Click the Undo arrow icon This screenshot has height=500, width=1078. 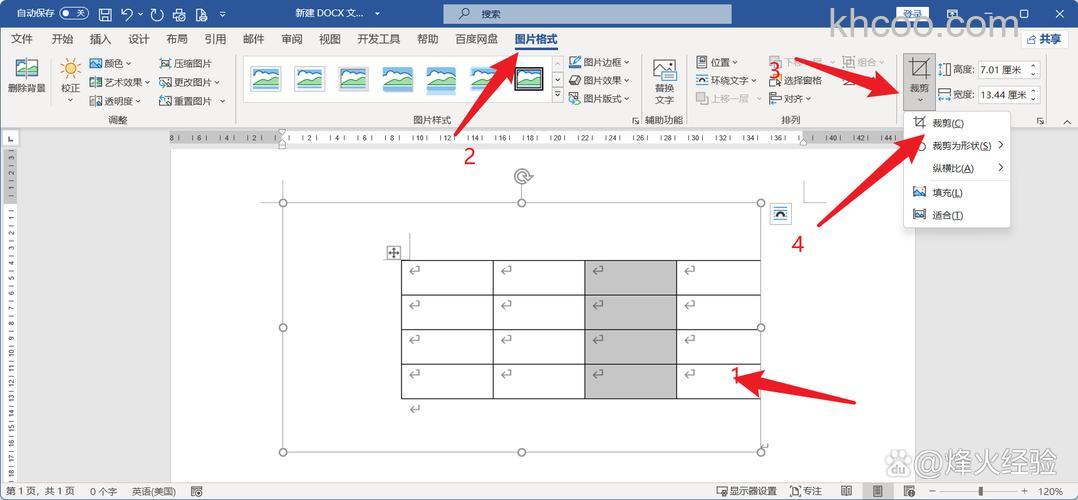127,14
